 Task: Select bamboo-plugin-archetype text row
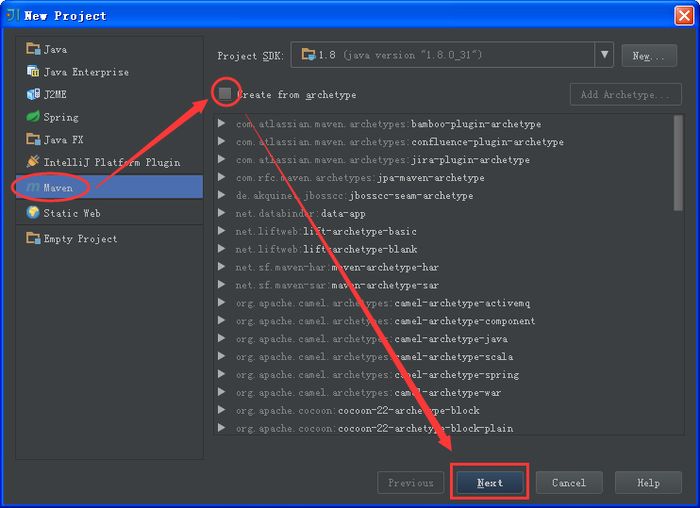click(x=388, y=124)
